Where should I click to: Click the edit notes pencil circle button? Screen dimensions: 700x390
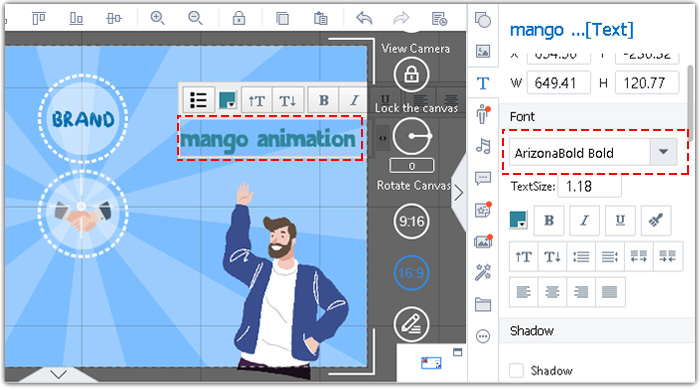point(411,324)
